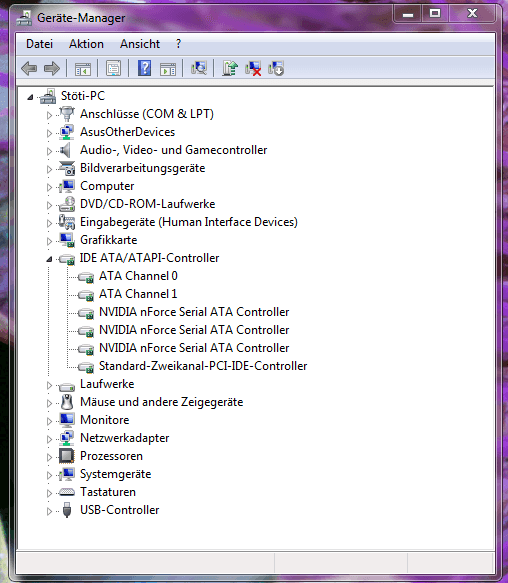Click the mouse icon beside Mäuse und andere Zeigegeräte
This screenshot has height=583, width=508.
click(67, 402)
